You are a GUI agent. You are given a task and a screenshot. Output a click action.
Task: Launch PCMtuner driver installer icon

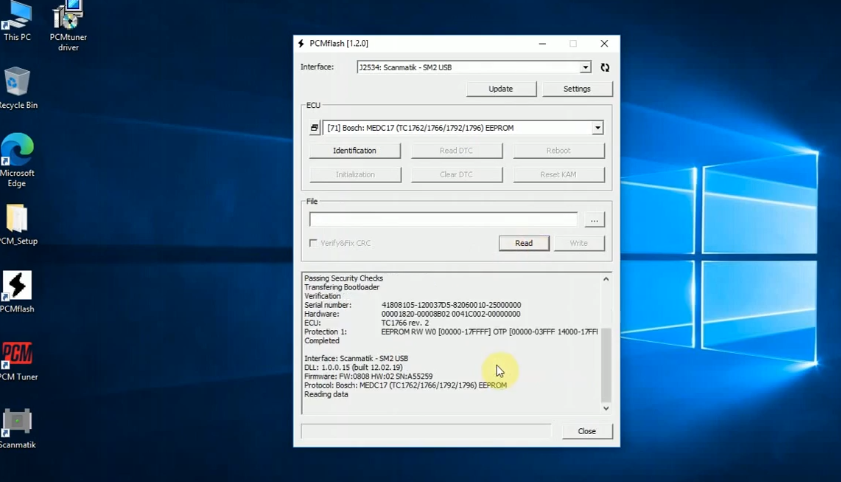pyautogui.click(x=68, y=26)
